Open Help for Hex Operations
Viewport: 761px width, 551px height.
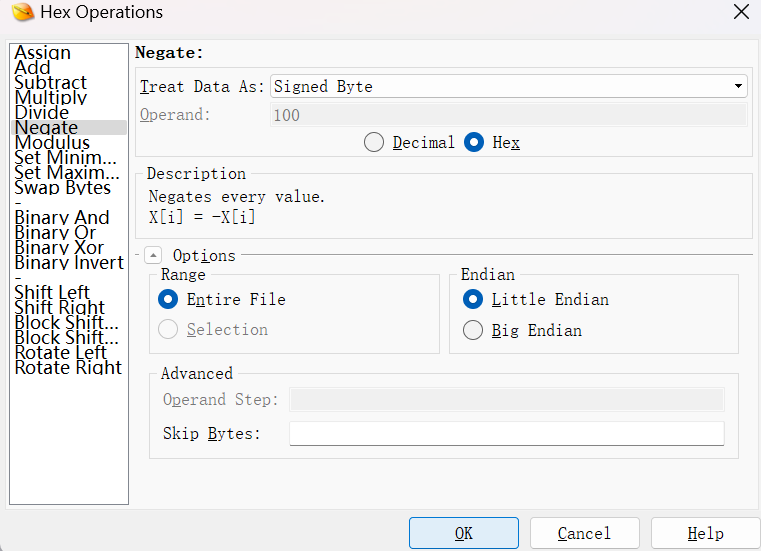click(705, 533)
